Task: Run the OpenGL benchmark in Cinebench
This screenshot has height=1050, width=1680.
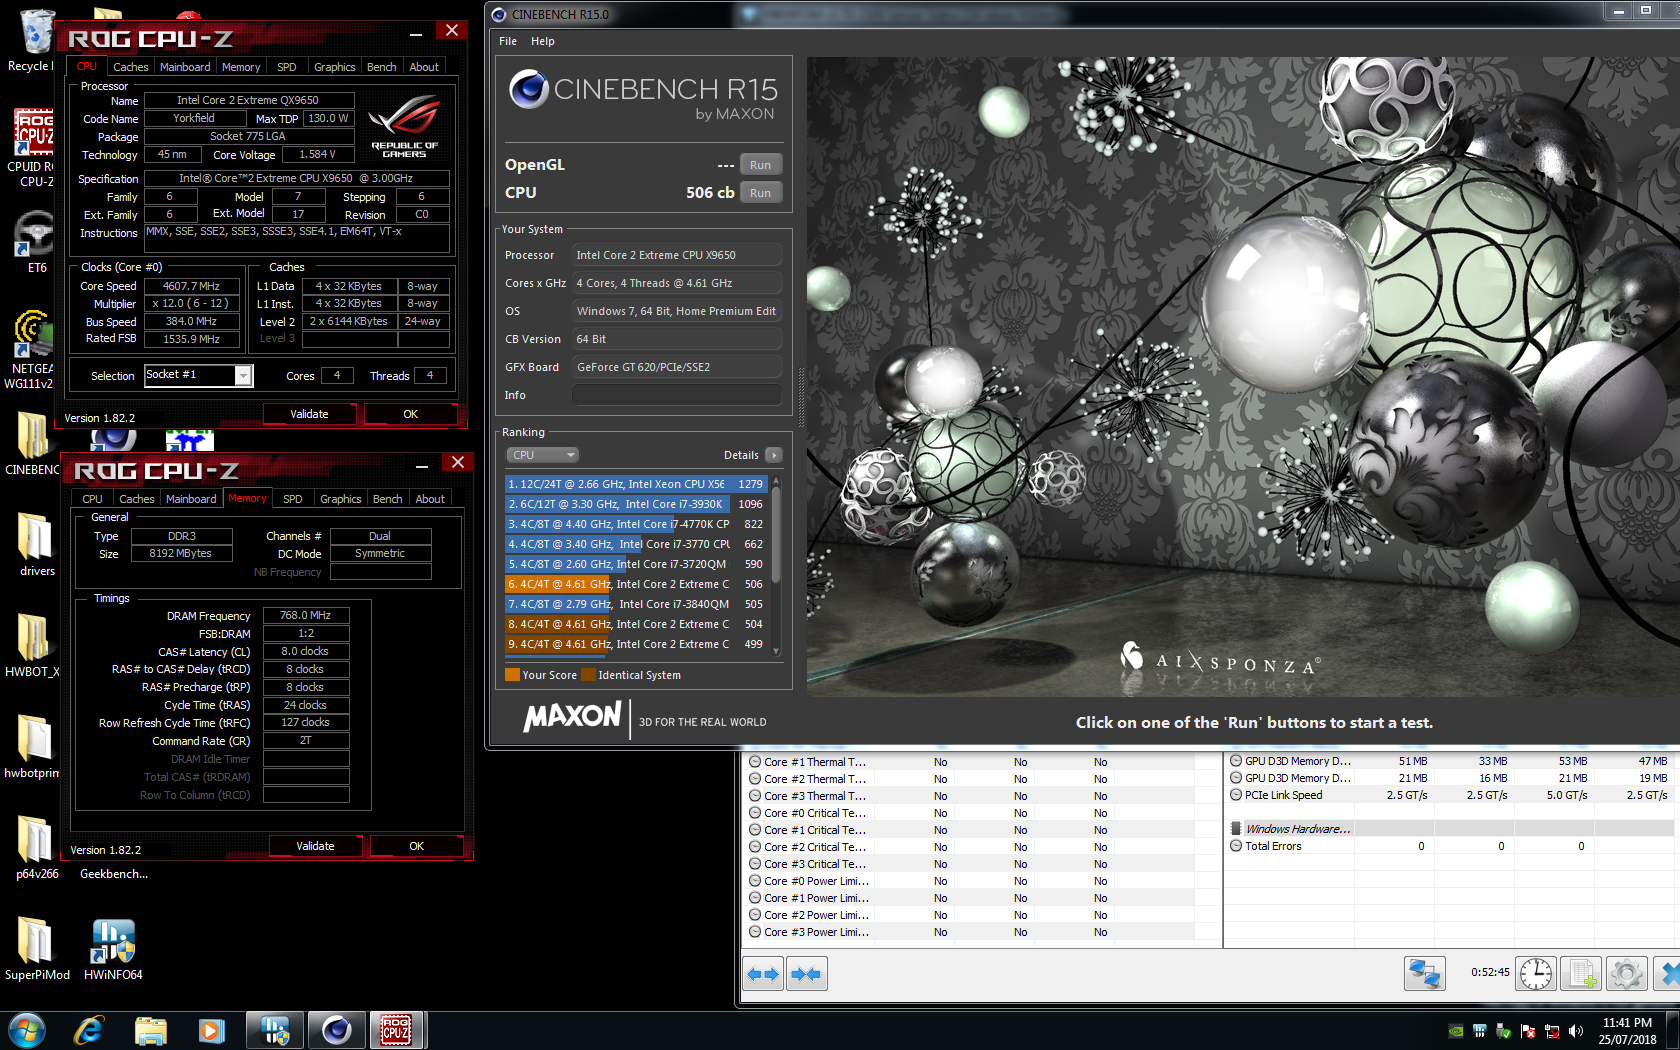Action: [760, 165]
